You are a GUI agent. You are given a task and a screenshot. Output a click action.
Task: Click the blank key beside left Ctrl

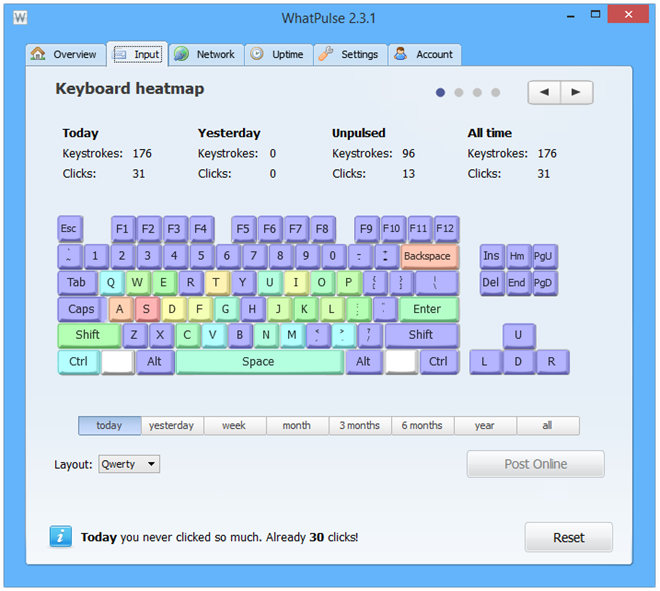pyautogui.click(x=118, y=362)
